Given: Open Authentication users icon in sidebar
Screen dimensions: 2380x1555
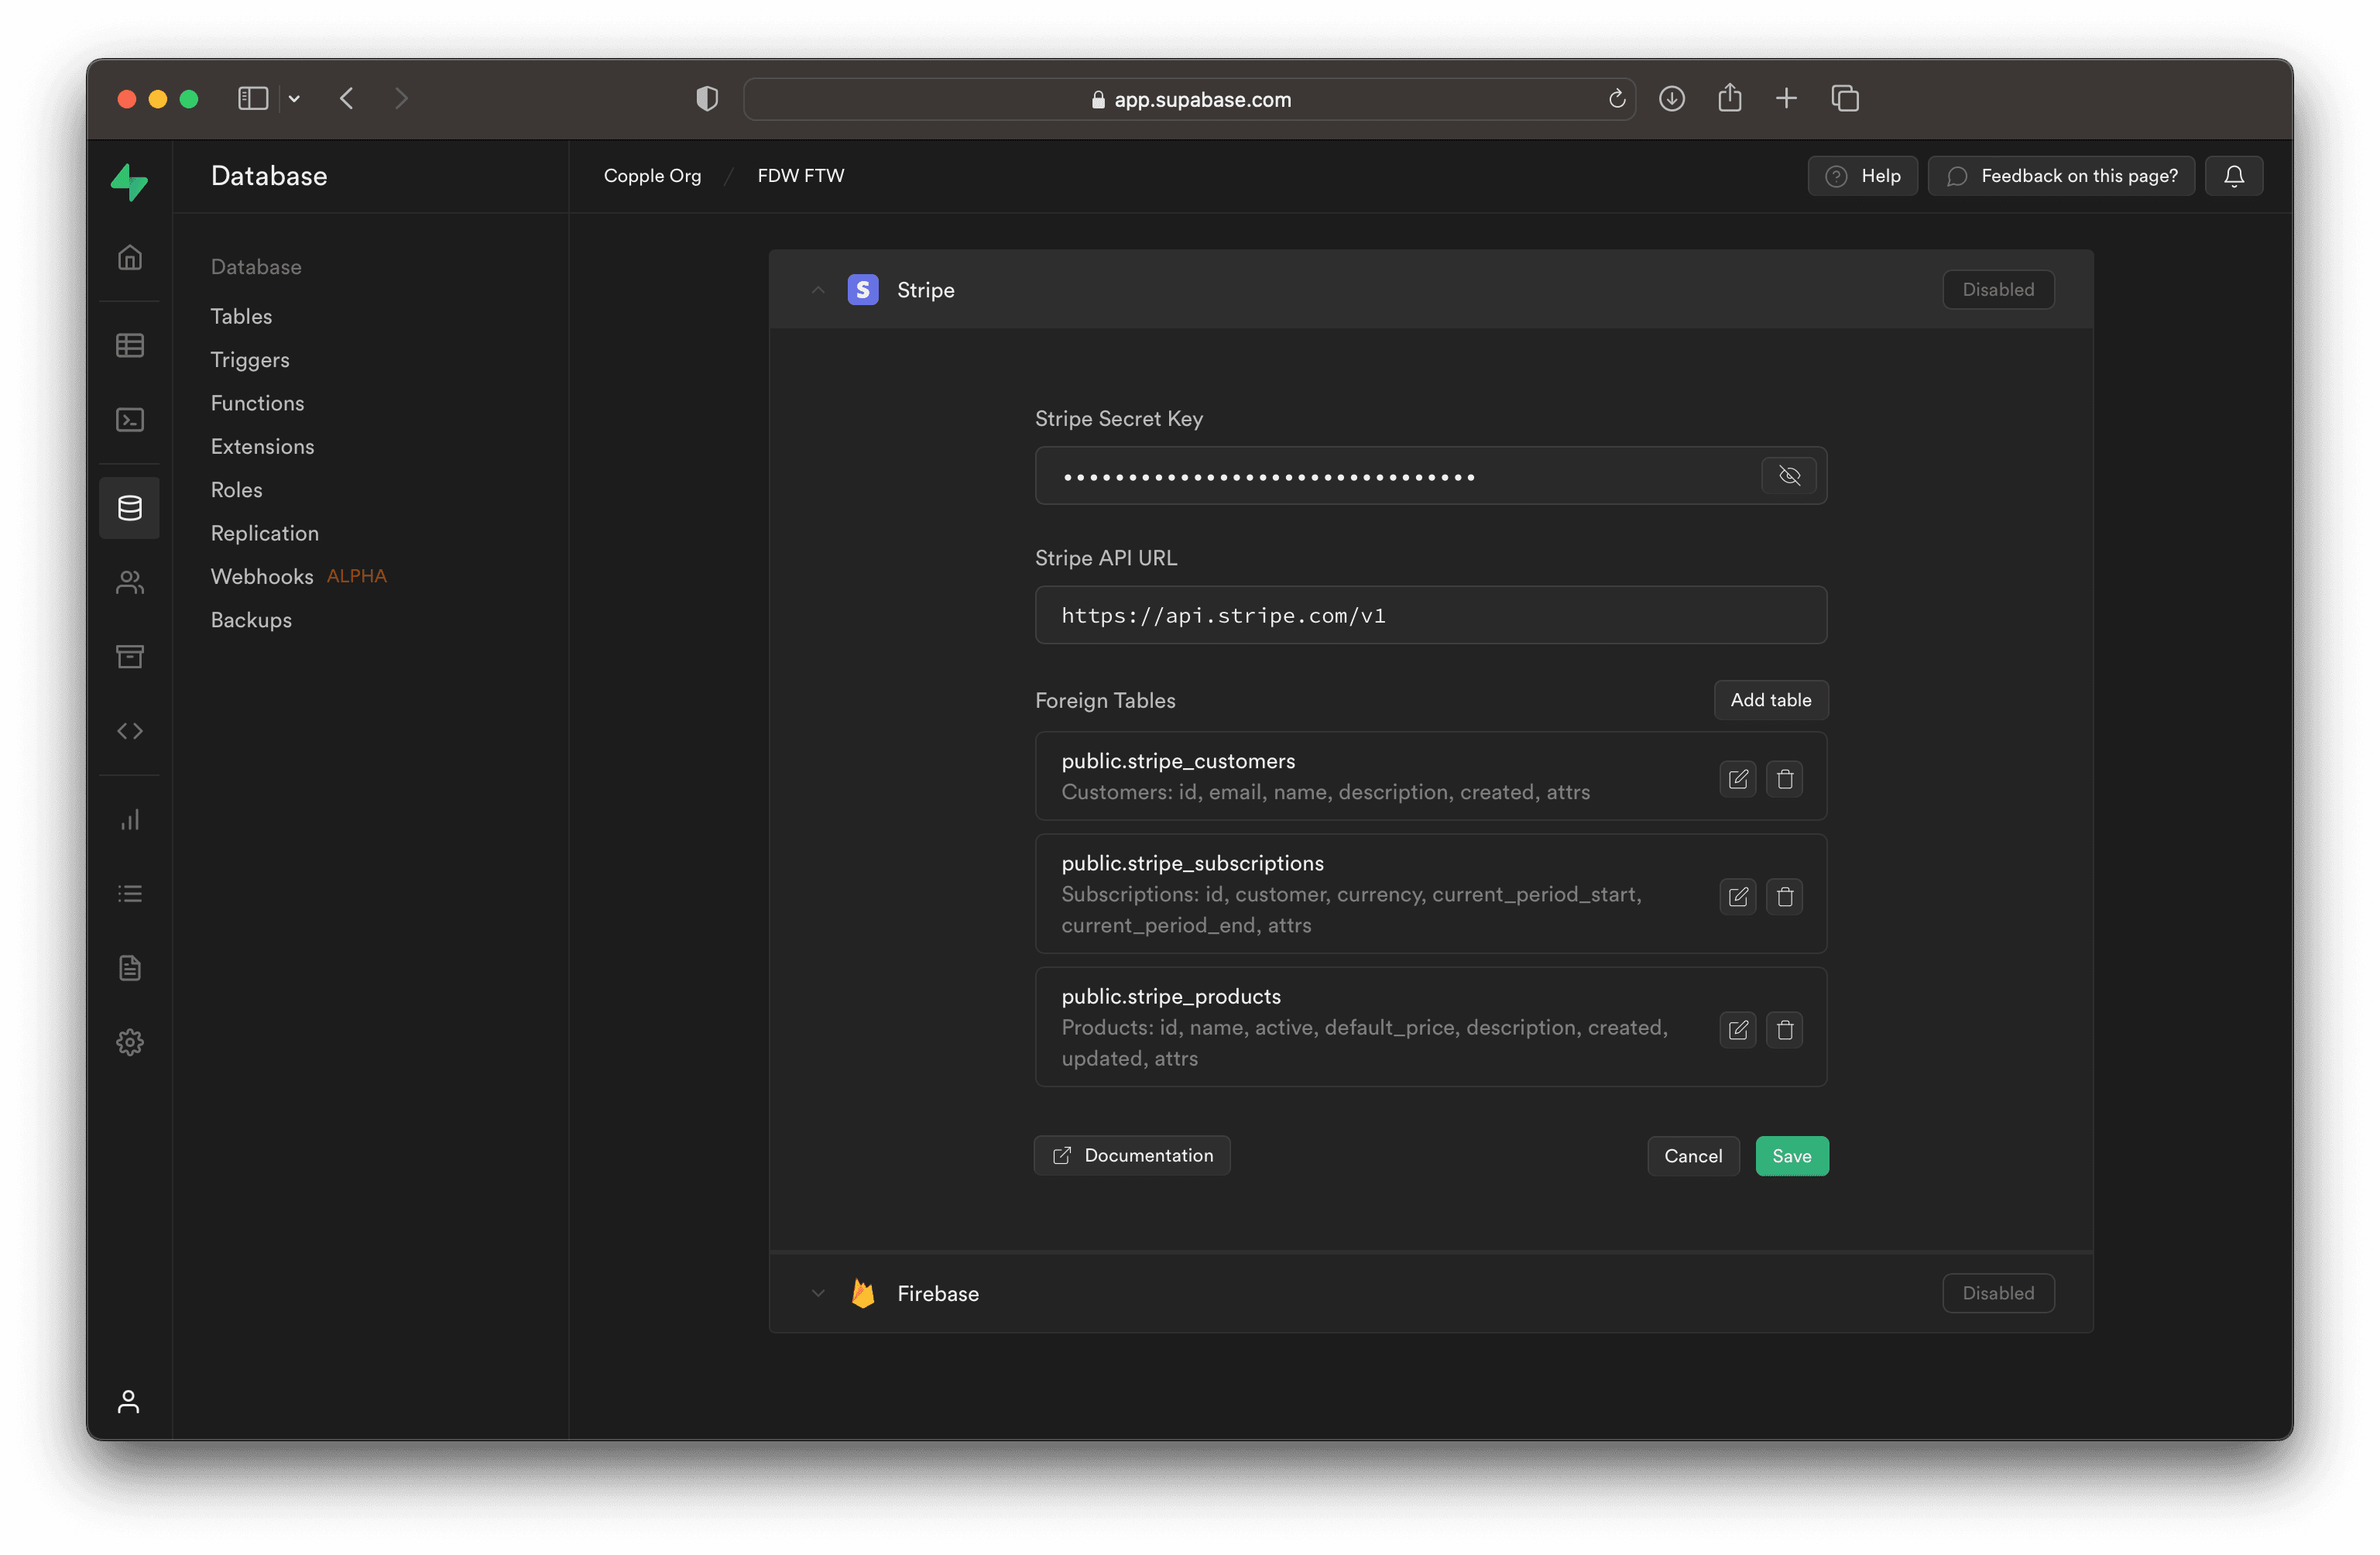Looking at the screenshot, I should point(130,582).
